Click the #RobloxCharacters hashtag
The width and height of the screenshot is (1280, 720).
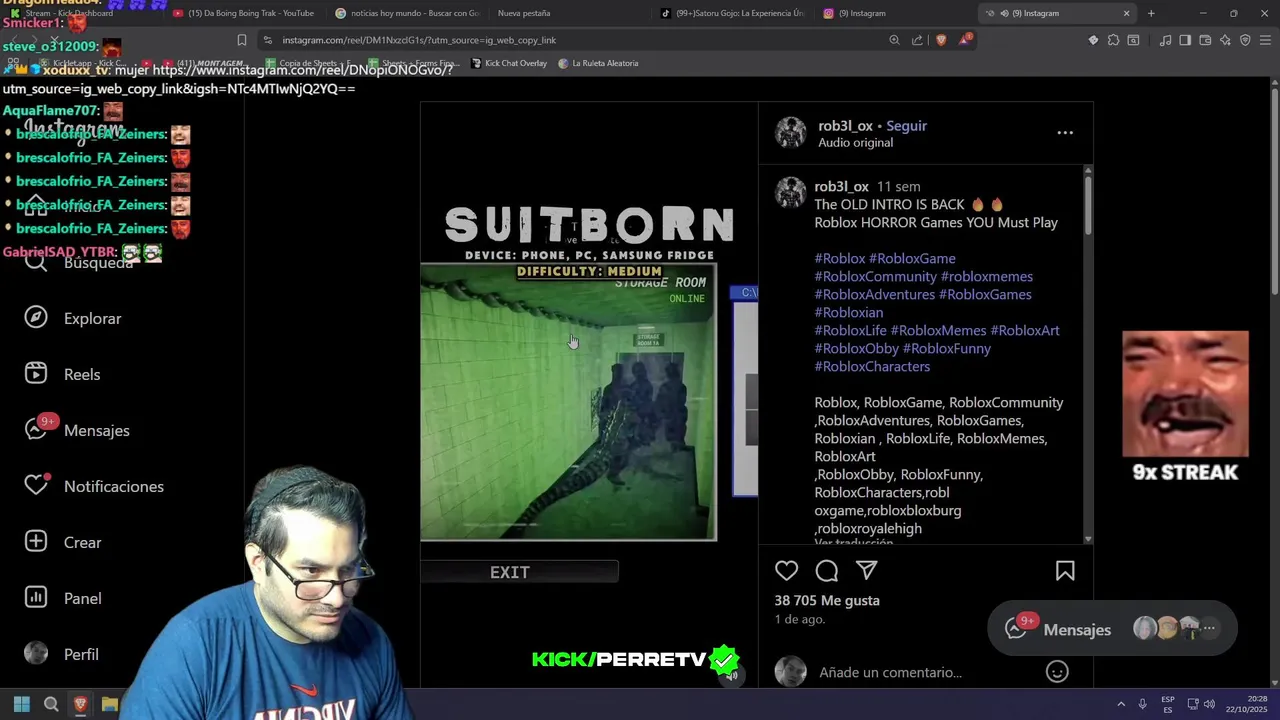tap(872, 366)
